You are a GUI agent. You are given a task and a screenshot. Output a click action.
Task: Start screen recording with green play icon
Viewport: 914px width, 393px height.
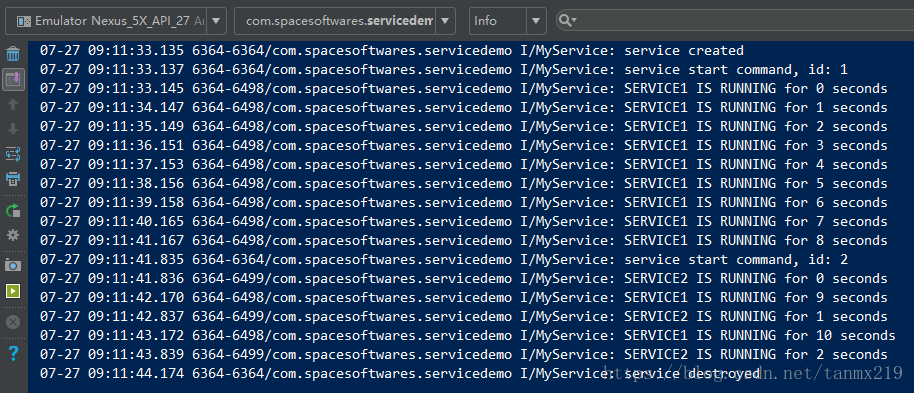pyautogui.click(x=13, y=290)
